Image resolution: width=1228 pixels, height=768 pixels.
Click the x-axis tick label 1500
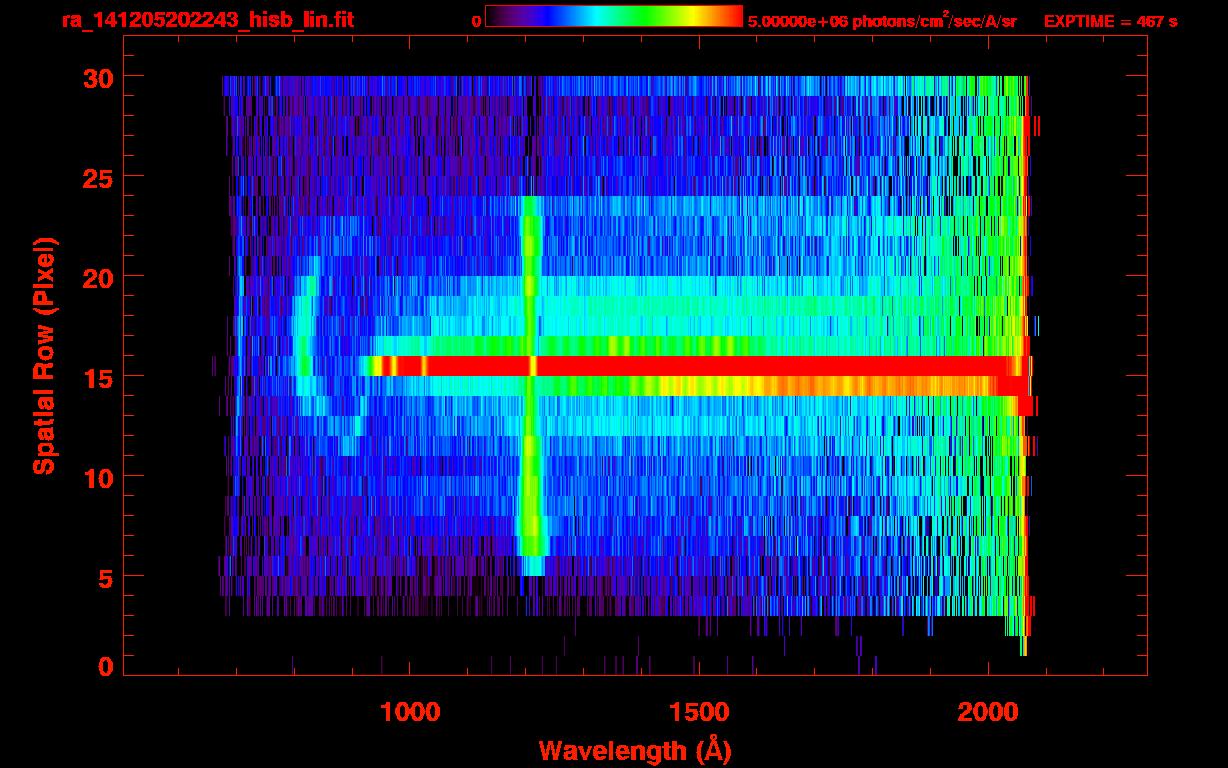coord(699,712)
